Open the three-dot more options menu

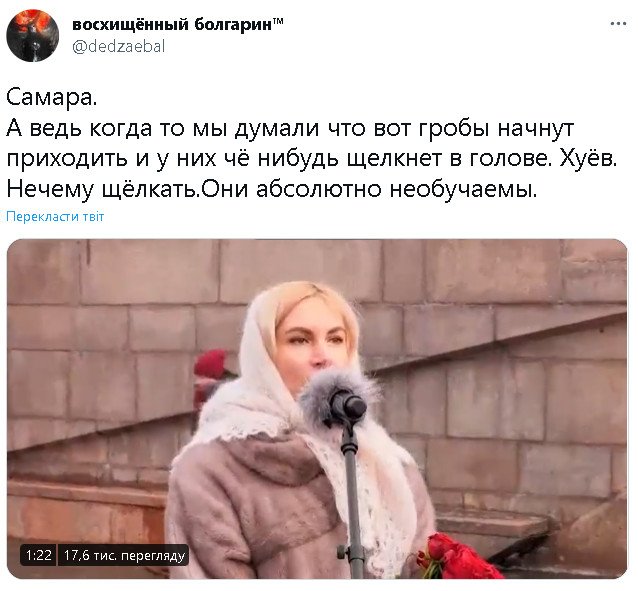618,24
